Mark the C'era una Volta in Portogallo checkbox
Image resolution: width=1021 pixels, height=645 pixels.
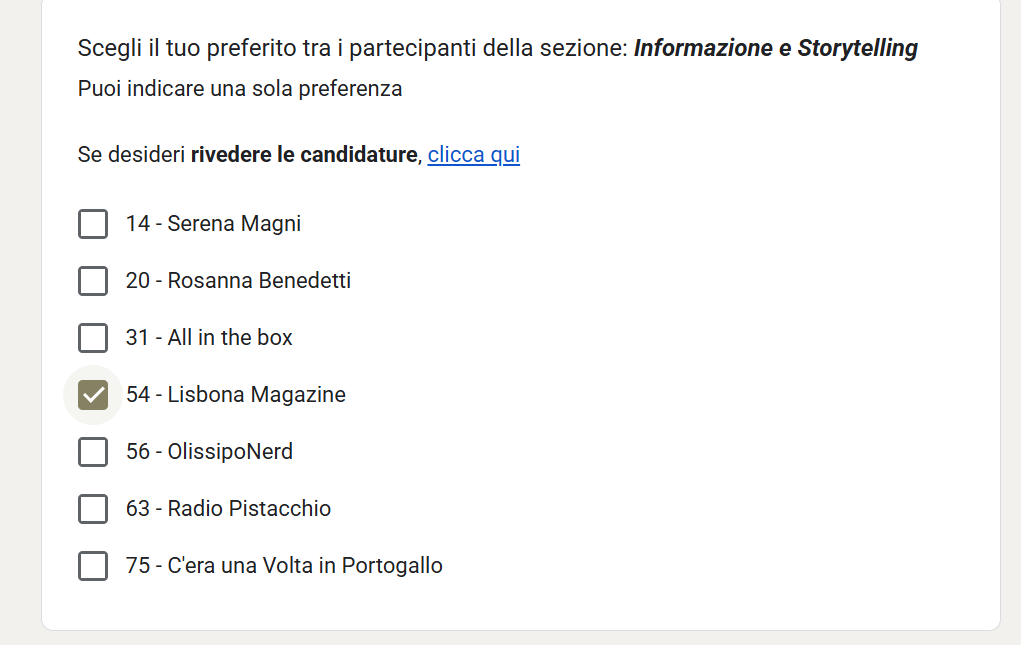(x=93, y=566)
